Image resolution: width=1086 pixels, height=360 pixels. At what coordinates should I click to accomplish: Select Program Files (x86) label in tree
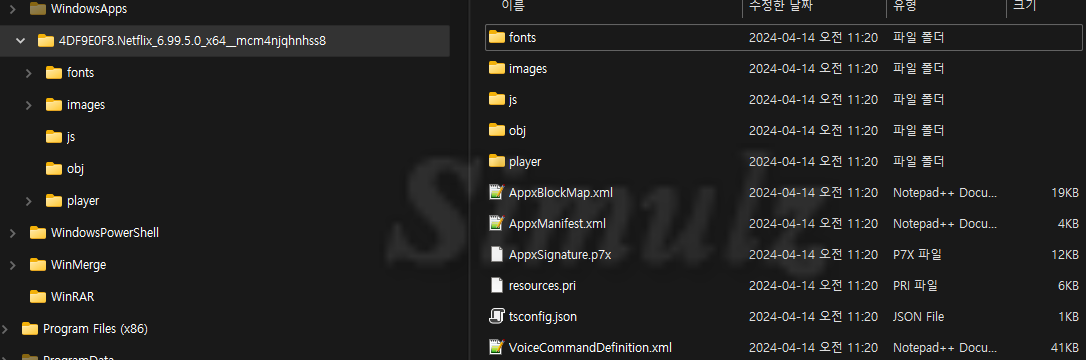[95, 328]
